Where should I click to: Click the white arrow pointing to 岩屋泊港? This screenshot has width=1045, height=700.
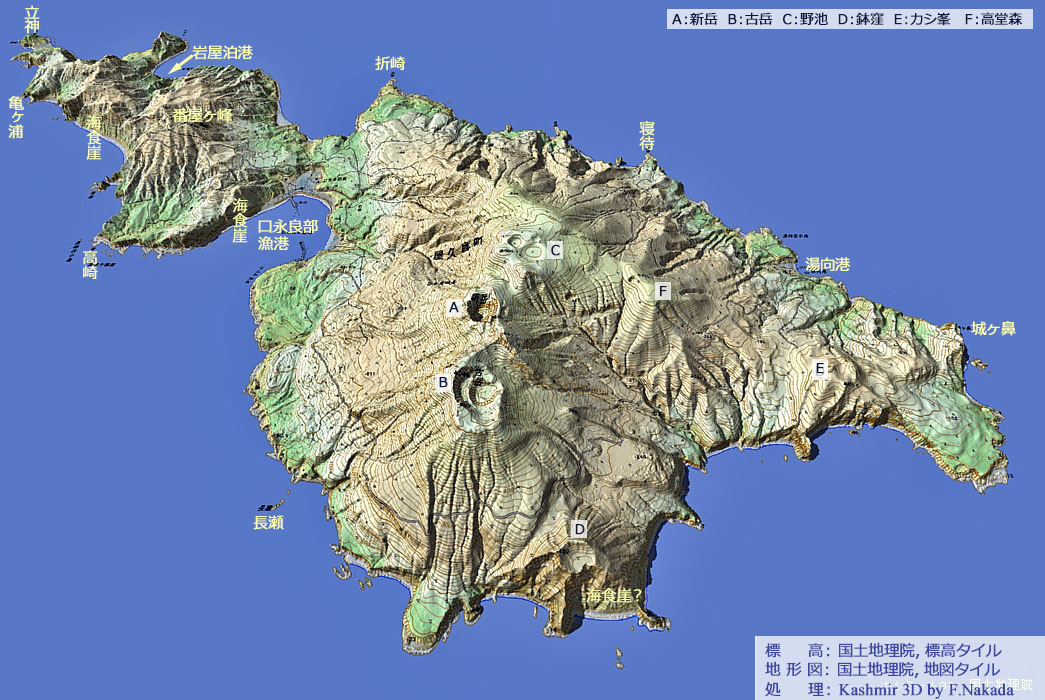179,64
